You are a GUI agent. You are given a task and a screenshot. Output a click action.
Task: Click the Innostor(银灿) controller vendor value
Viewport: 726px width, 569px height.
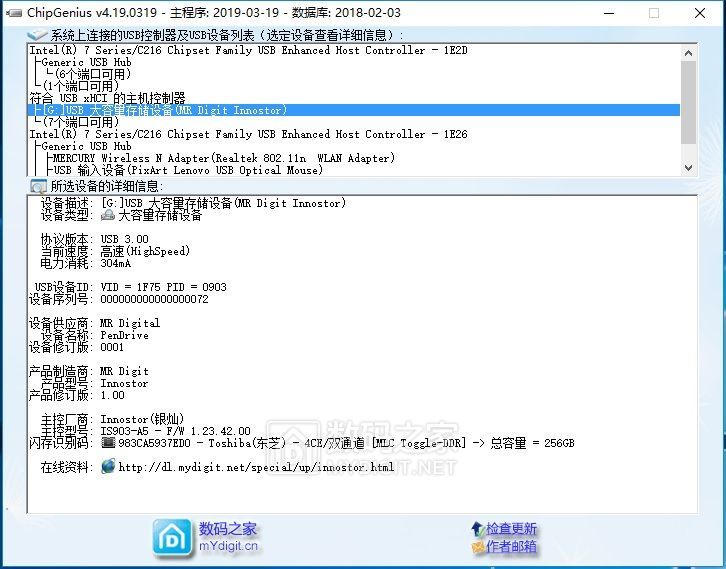(143, 419)
